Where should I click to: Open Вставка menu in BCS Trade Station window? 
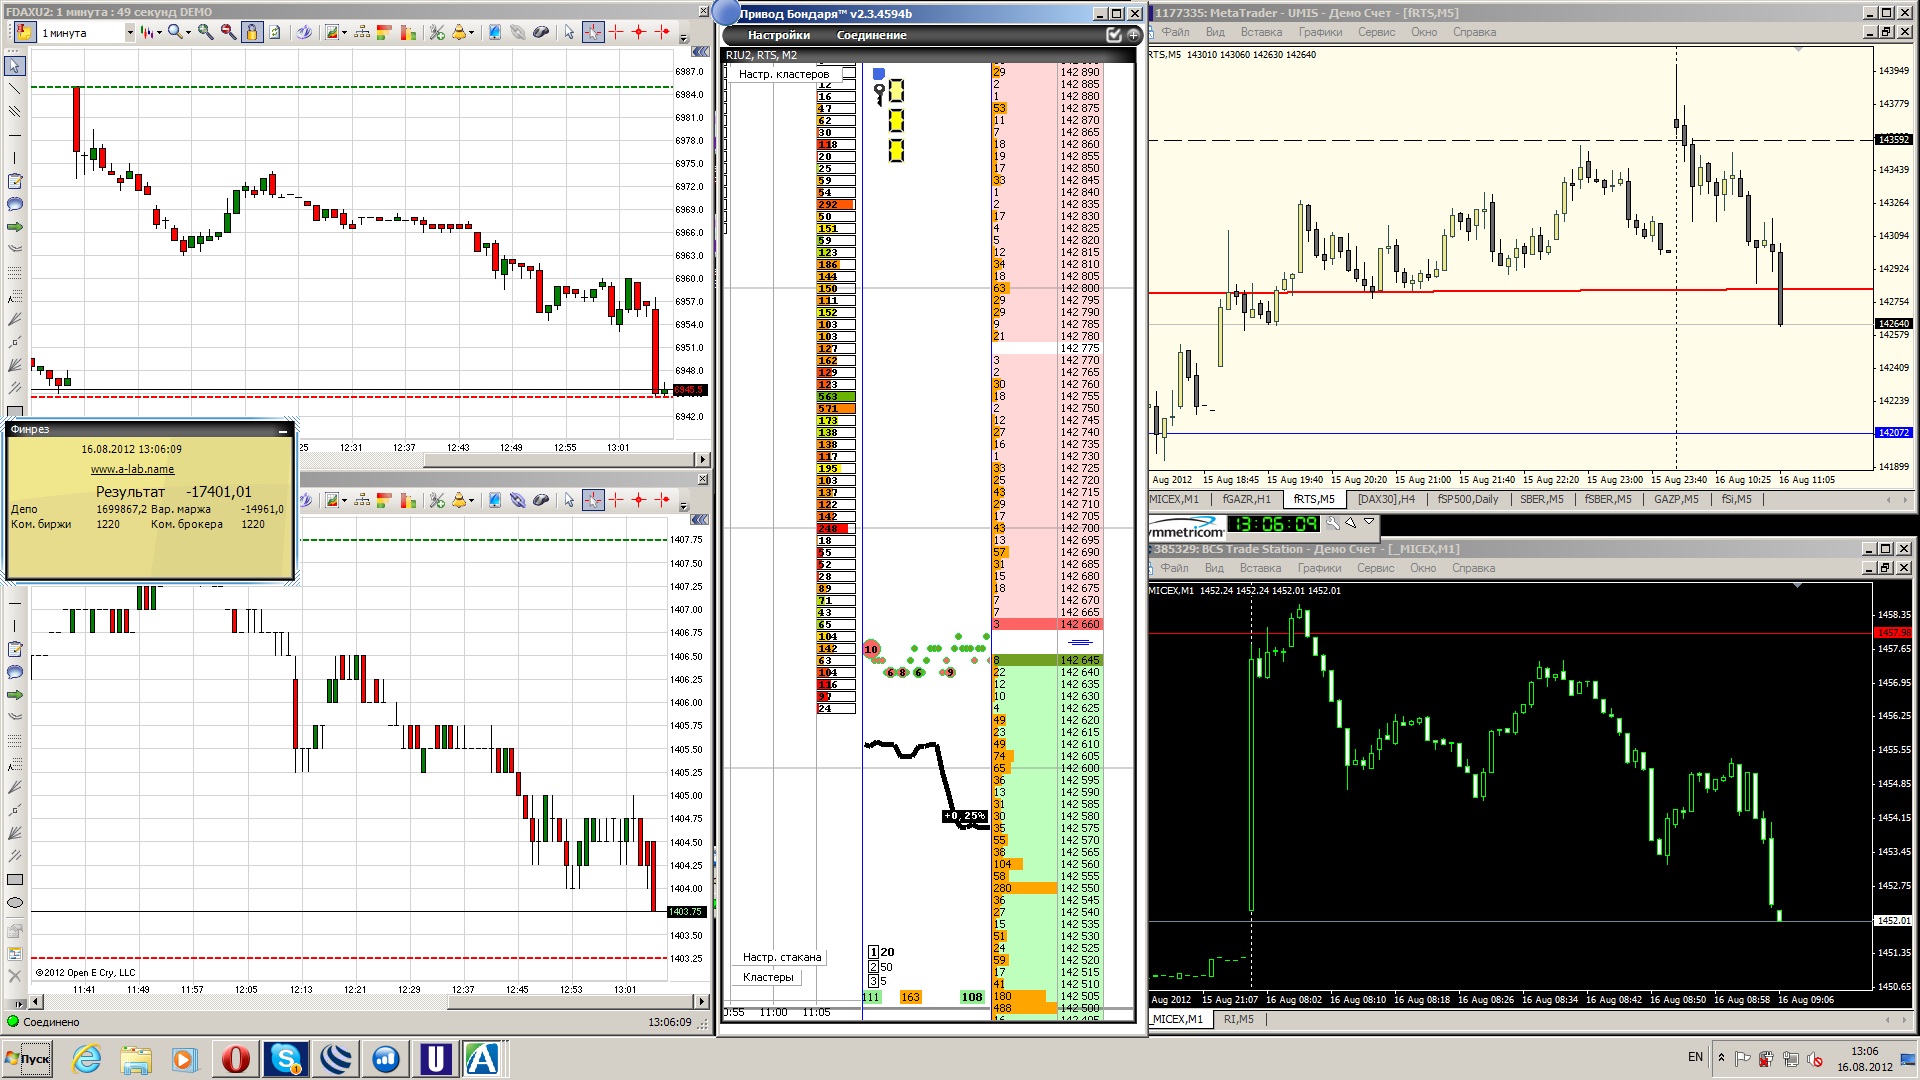point(1260,568)
